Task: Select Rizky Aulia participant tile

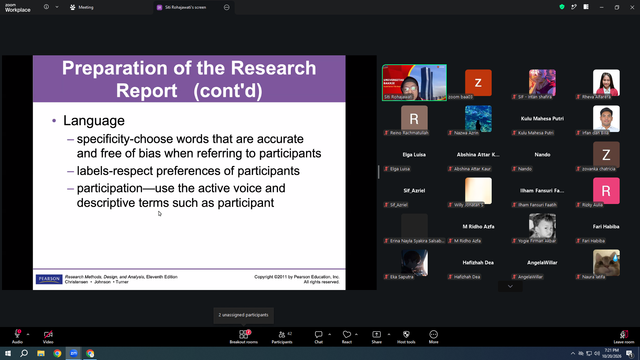Action: [607, 191]
